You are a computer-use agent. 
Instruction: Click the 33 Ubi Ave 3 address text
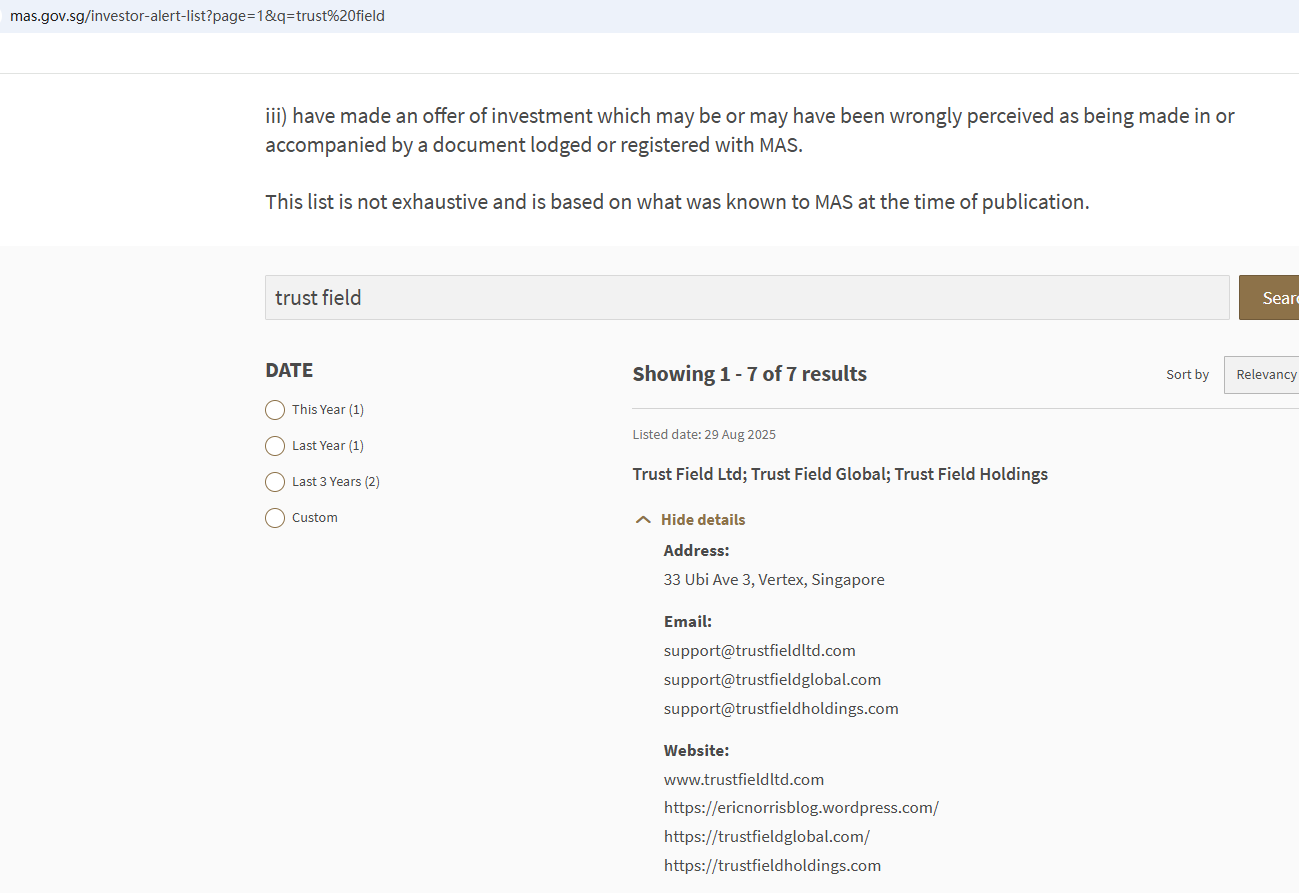click(773, 580)
